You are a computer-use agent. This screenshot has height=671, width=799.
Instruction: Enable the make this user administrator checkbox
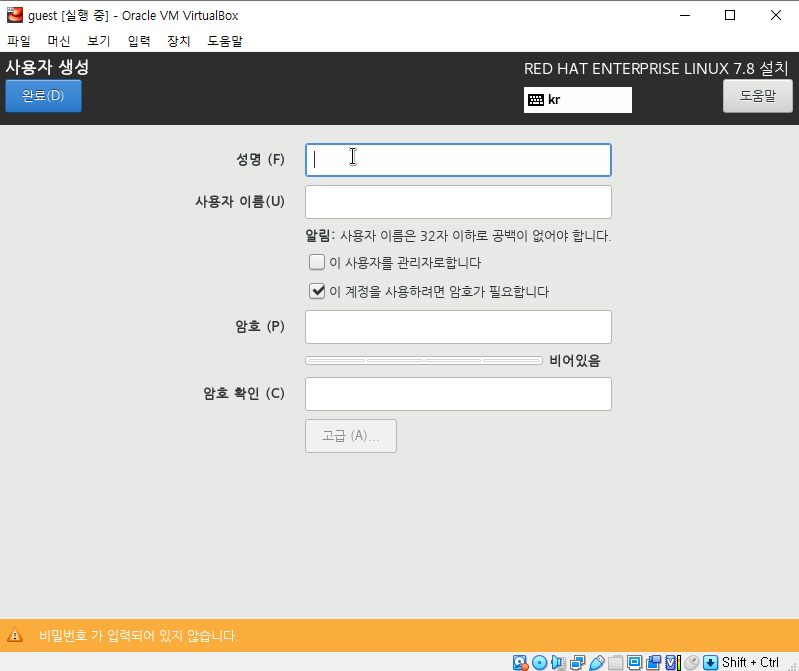[317, 262]
